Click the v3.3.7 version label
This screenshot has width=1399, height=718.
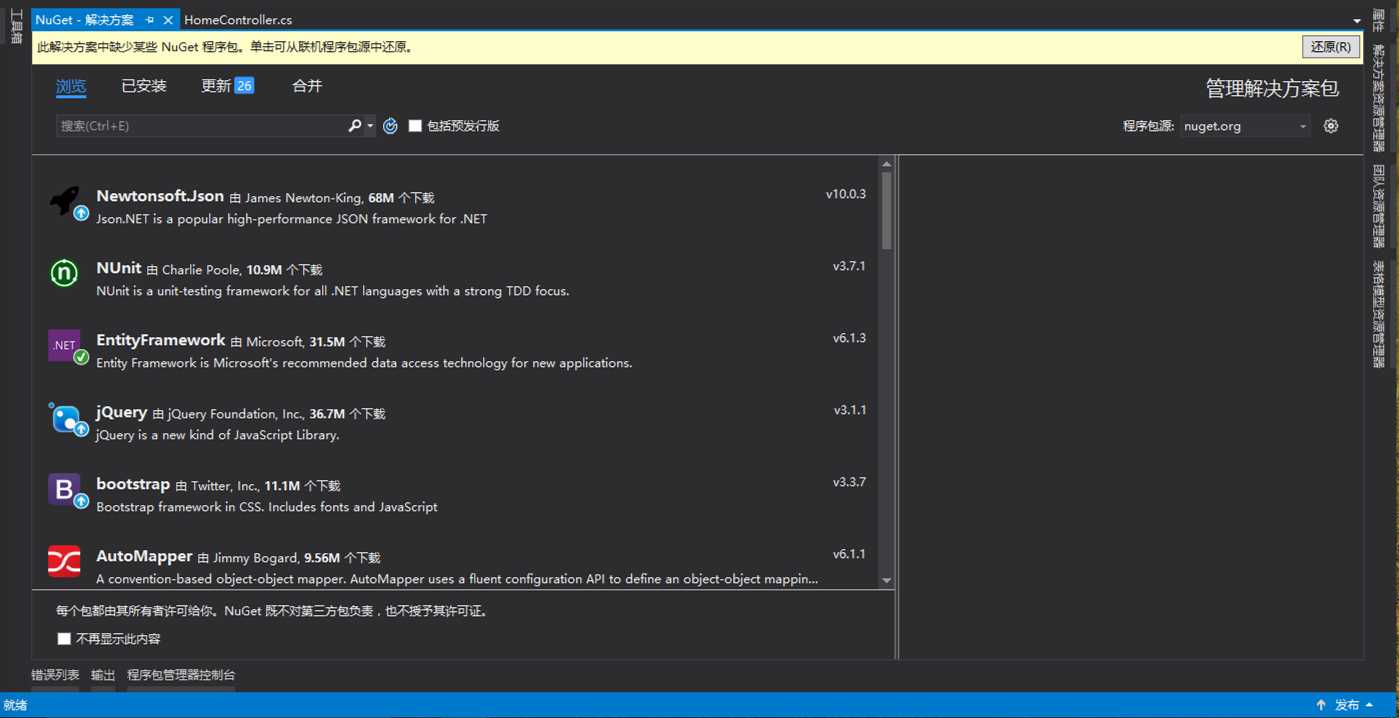[x=849, y=482]
